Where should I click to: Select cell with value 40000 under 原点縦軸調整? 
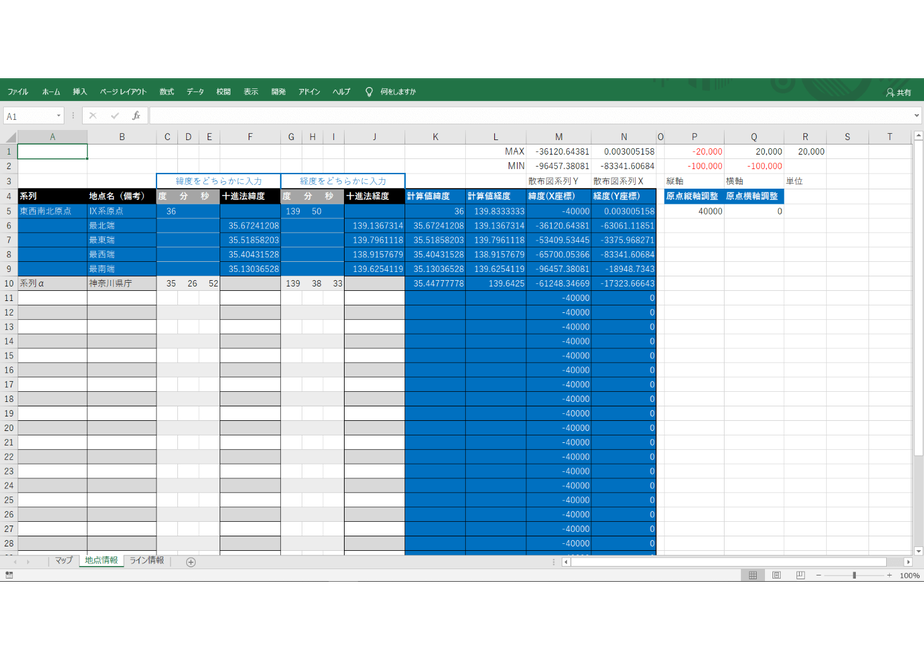pyautogui.click(x=694, y=211)
